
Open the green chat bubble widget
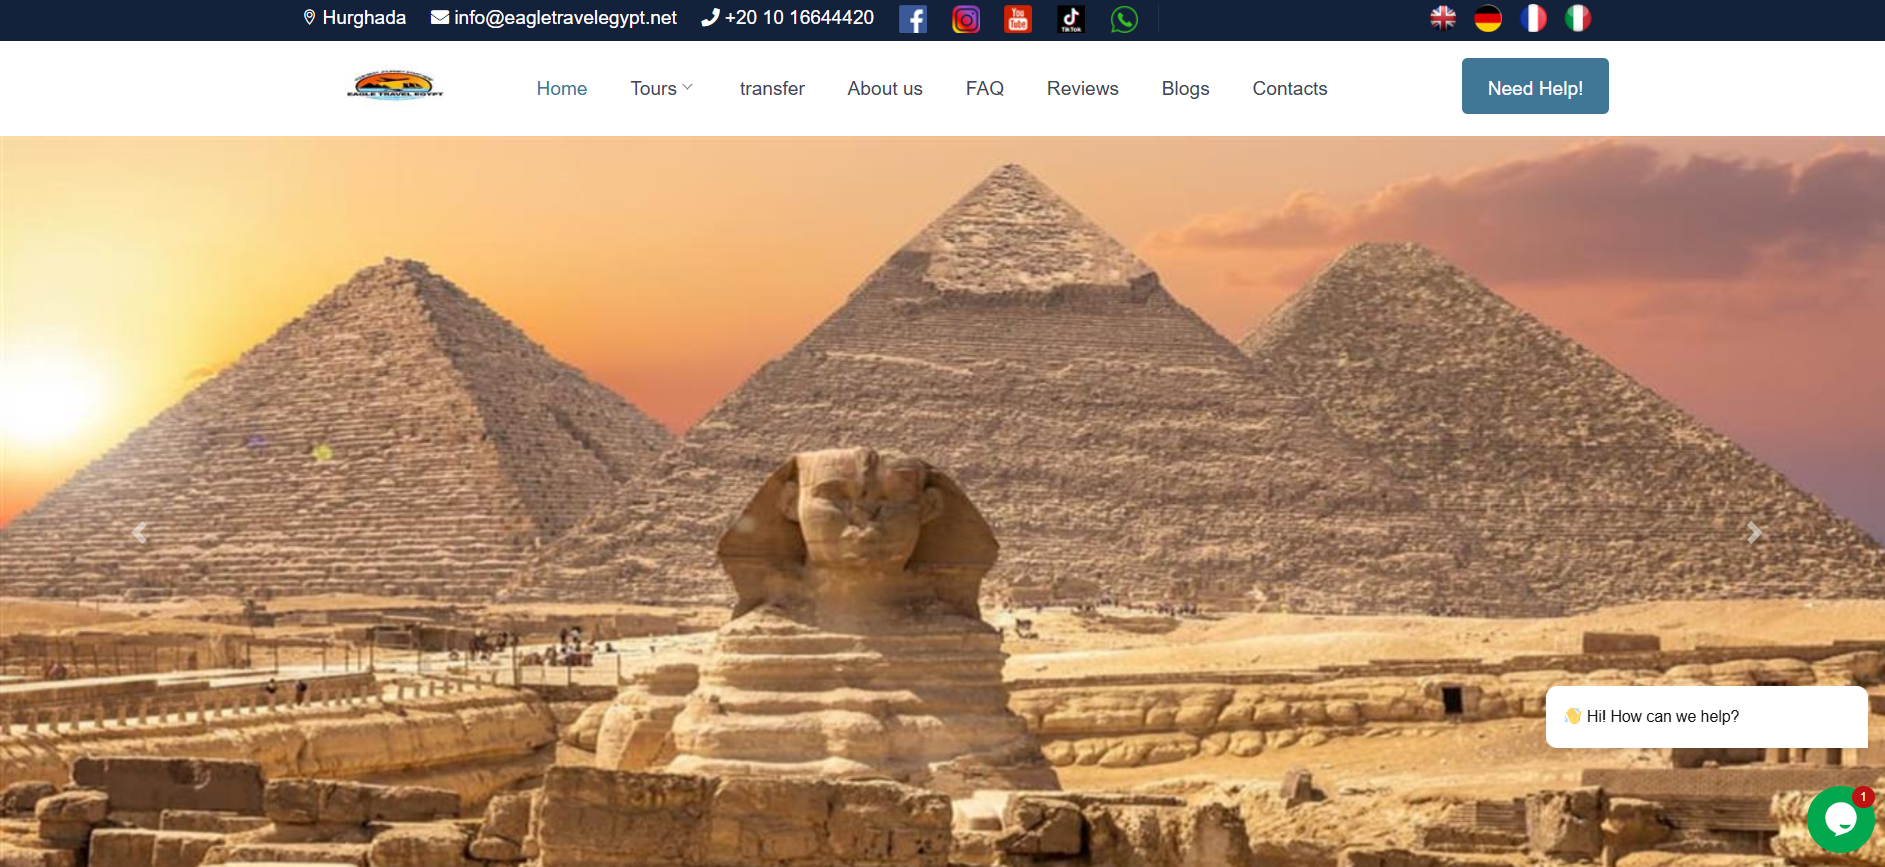[x=1840, y=819]
